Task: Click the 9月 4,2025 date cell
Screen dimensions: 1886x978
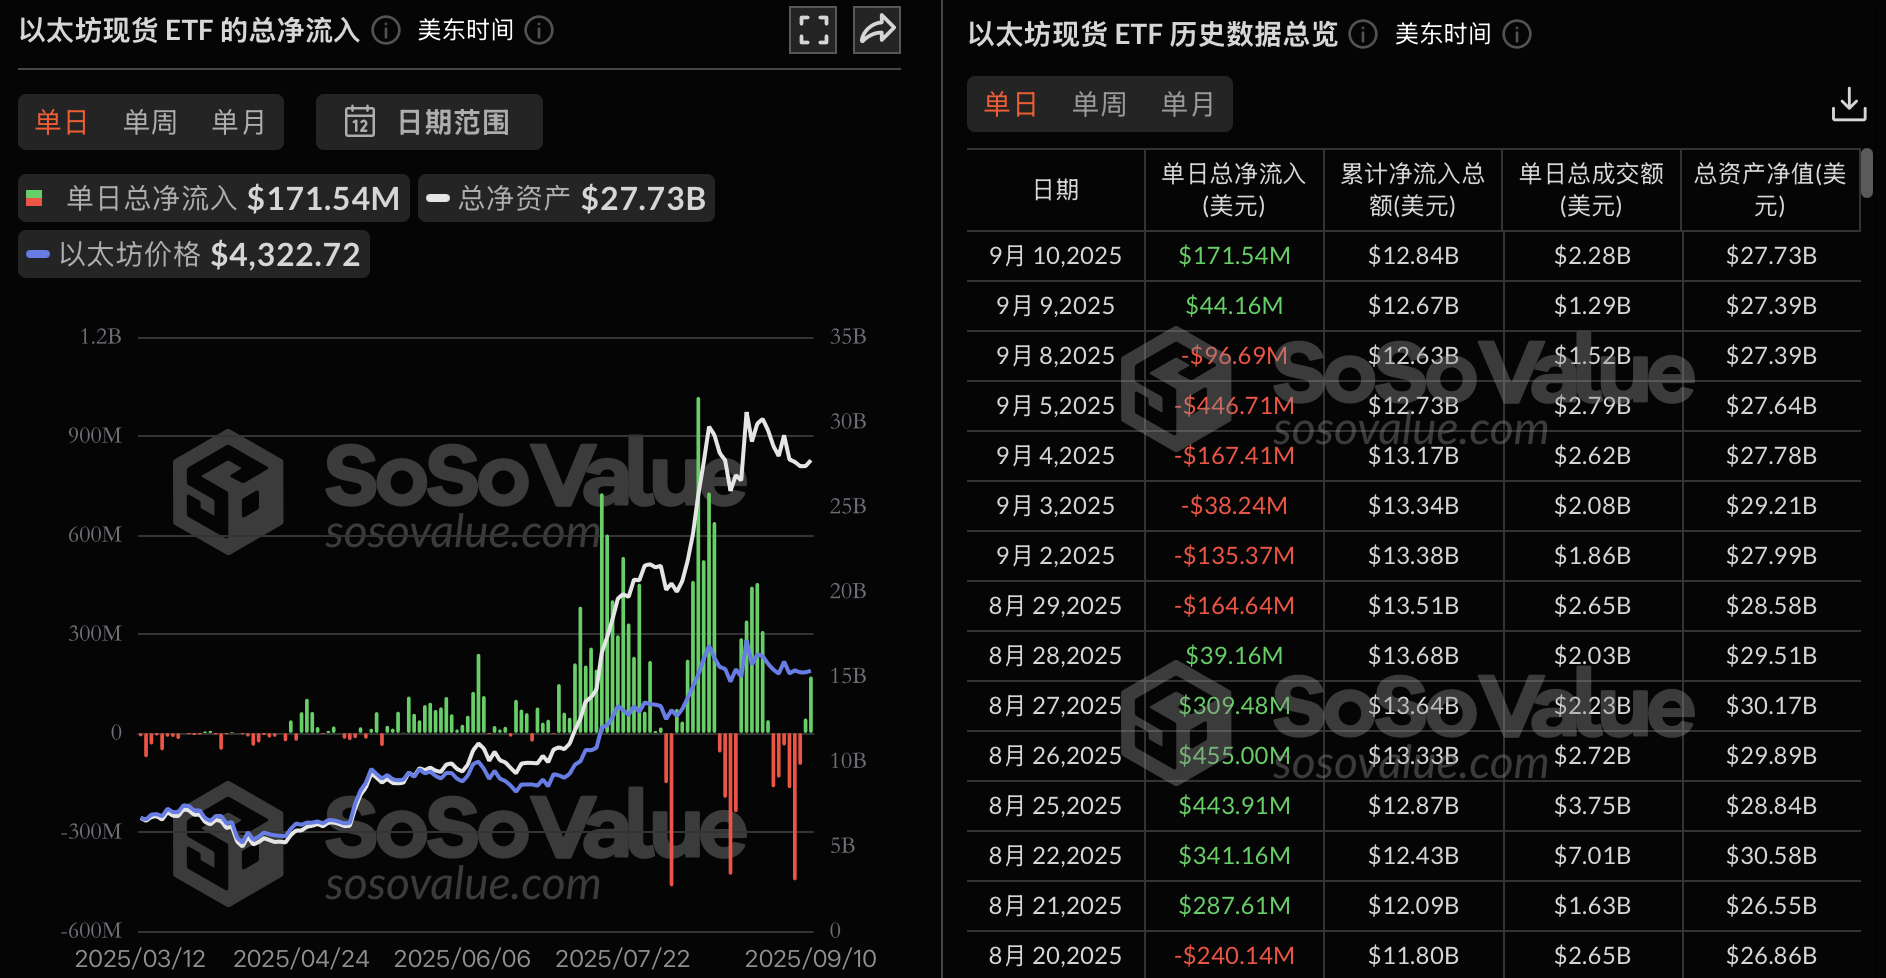Action: [1056, 456]
